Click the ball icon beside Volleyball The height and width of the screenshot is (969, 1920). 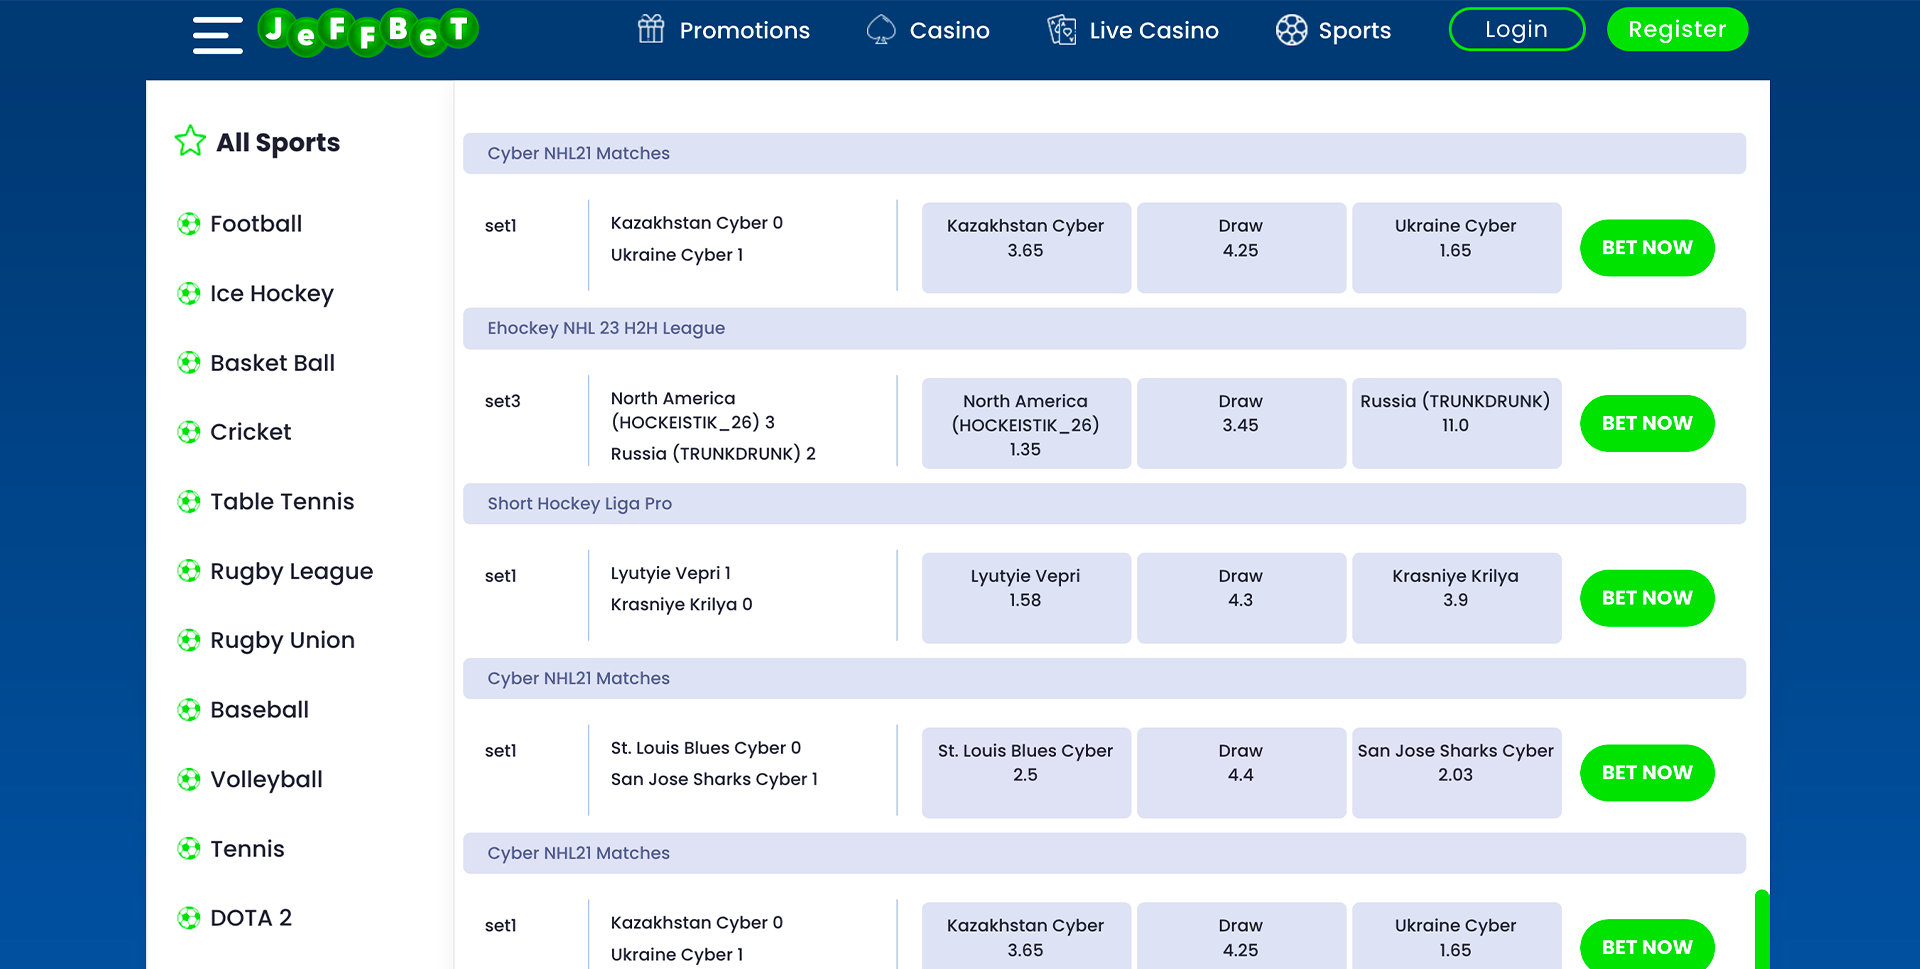tap(189, 779)
